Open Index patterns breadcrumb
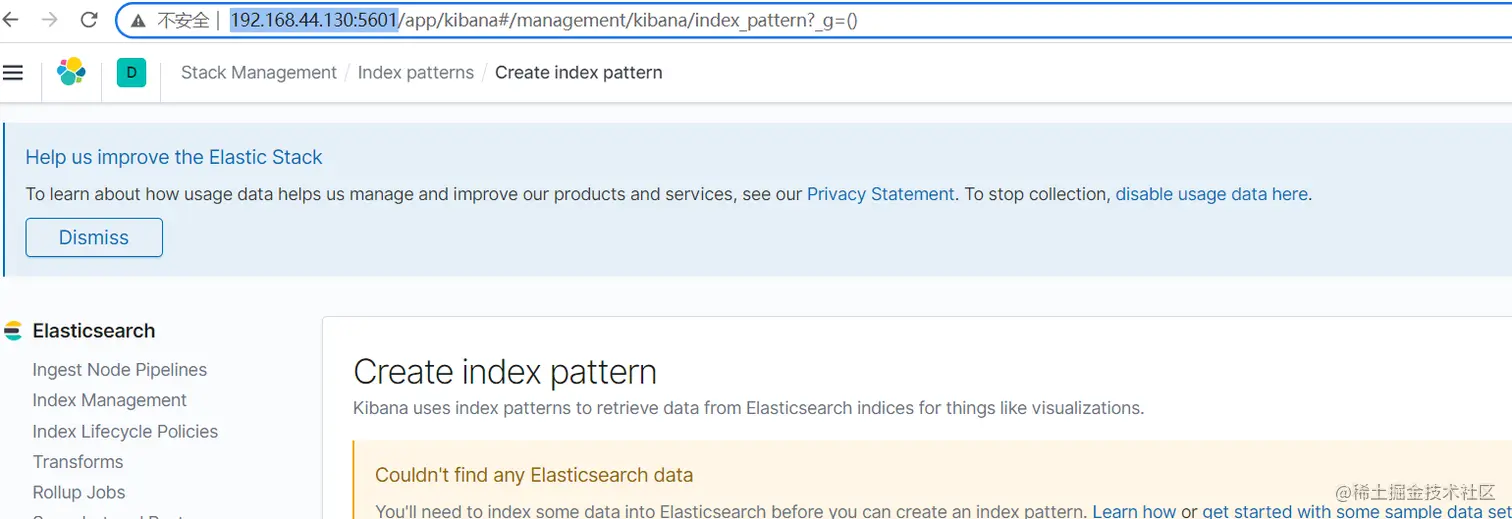The height and width of the screenshot is (519, 1512). pos(416,72)
